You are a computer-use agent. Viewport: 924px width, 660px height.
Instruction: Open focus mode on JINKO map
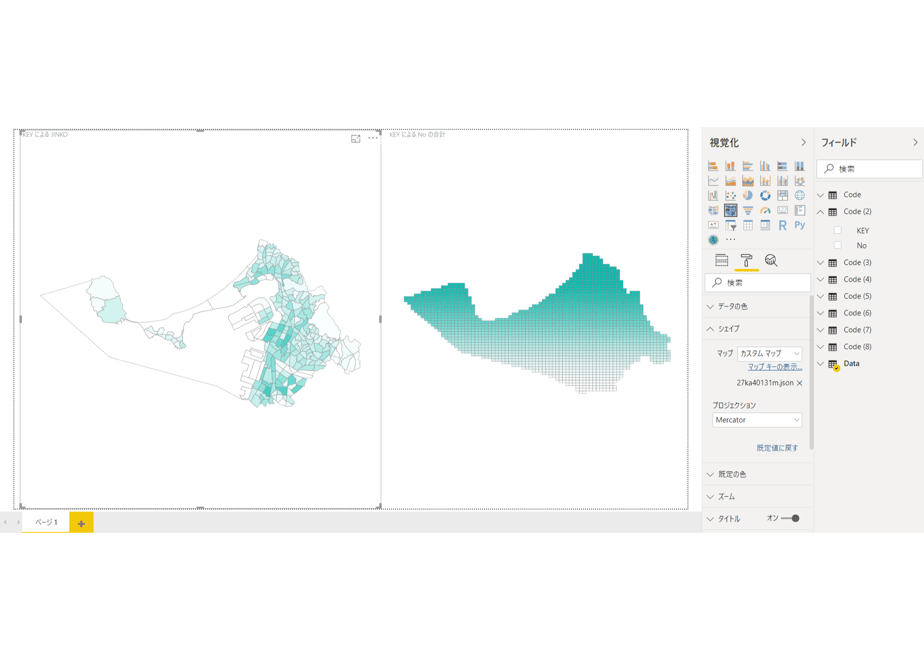coord(355,138)
